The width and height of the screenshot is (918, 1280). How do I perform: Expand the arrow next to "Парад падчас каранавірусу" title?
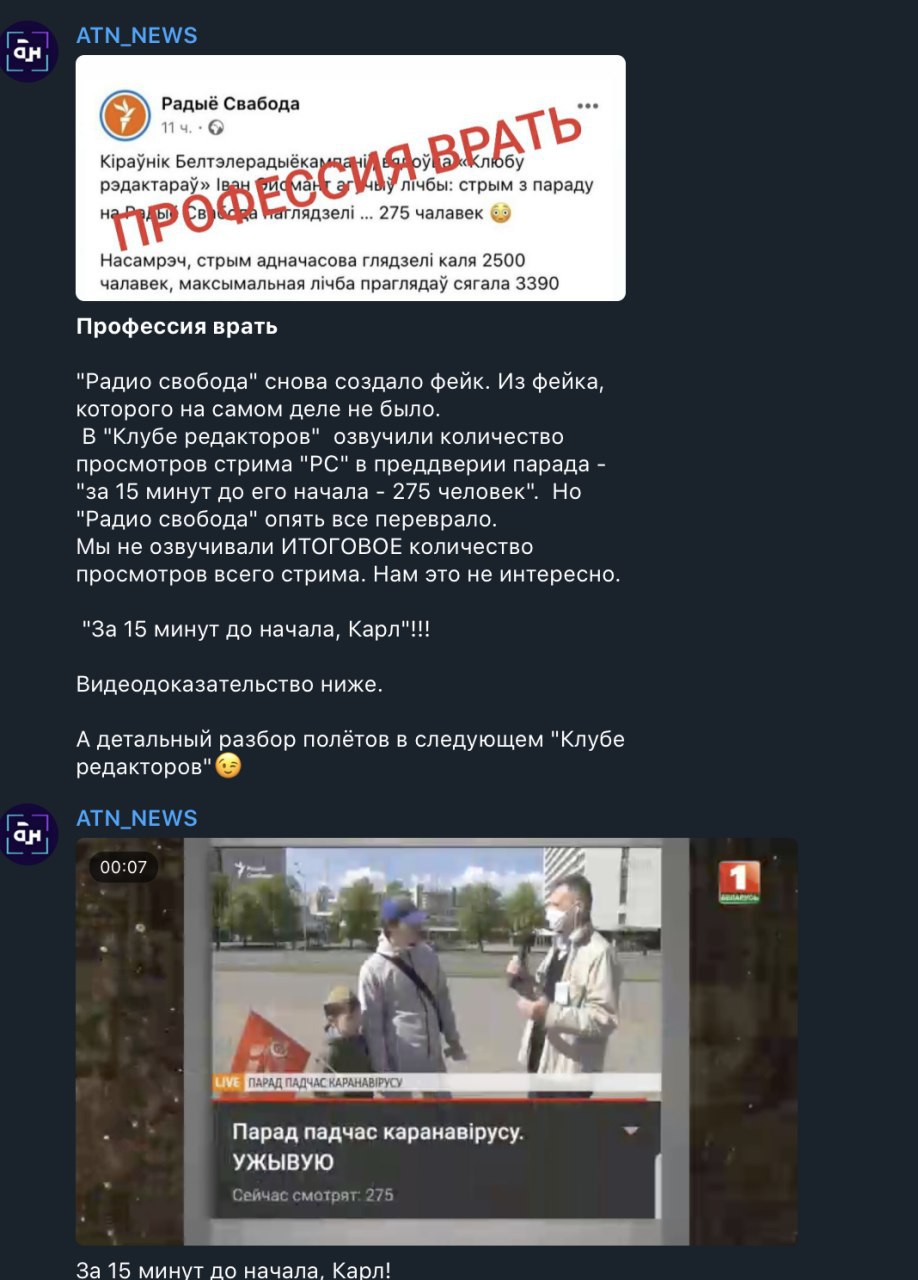tap(630, 1131)
